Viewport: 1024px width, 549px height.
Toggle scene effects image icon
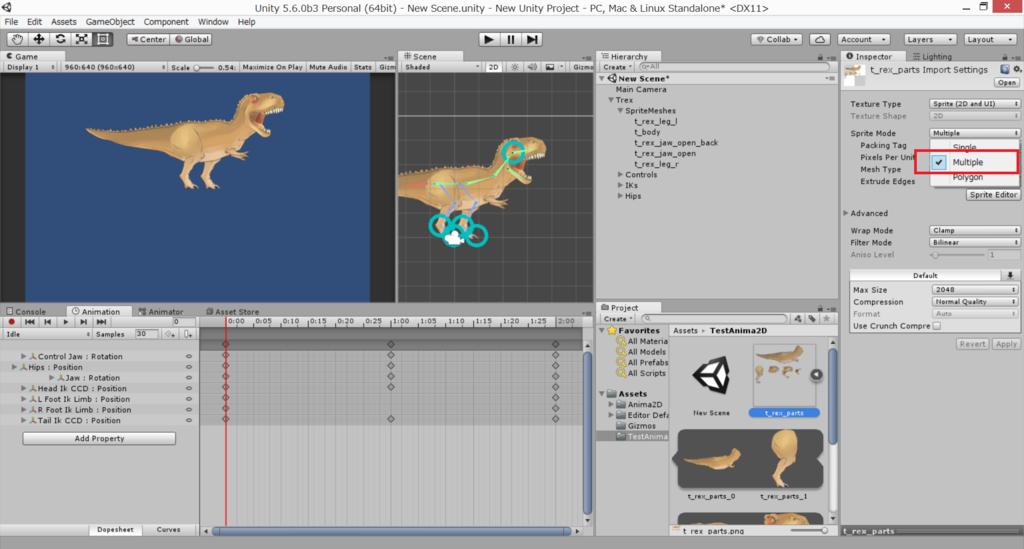click(x=550, y=67)
